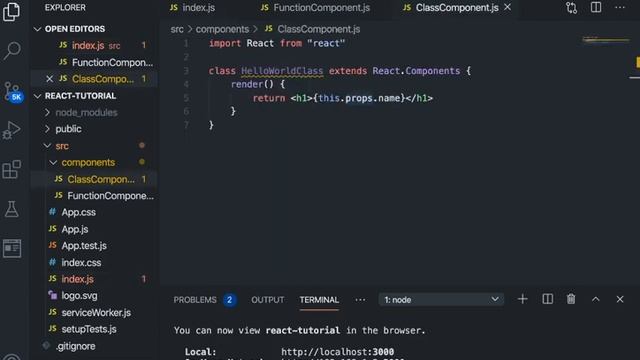Click the components breadcrumb segment
The height and width of the screenshot is (360, 640).
(222, 29)
